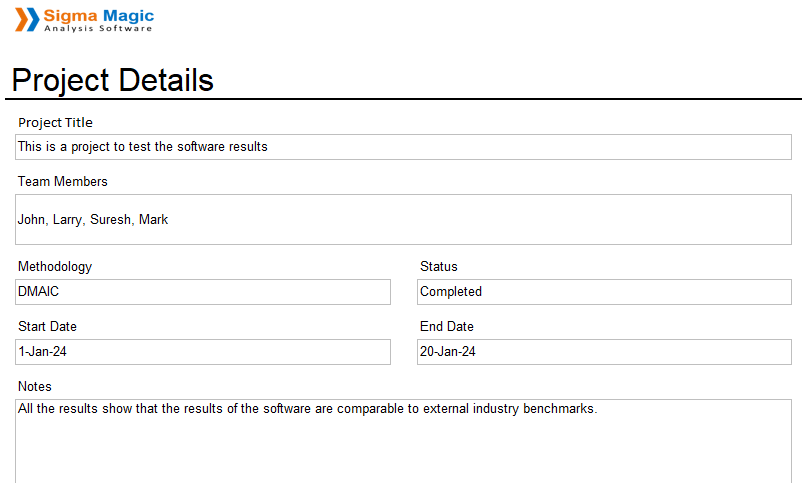The image size is (807, 483).
Task: Click the word benchmarks in the Notes text
Action: coord(559,409)
